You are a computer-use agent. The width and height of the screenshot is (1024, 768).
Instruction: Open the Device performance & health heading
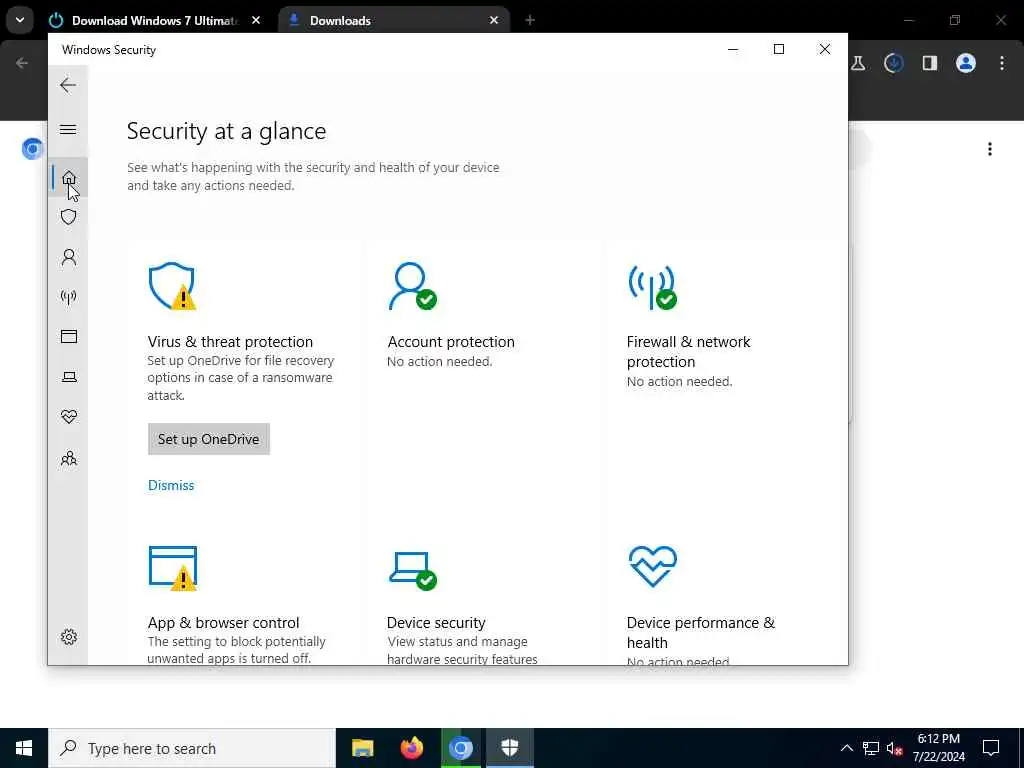[x=701, y=632]
